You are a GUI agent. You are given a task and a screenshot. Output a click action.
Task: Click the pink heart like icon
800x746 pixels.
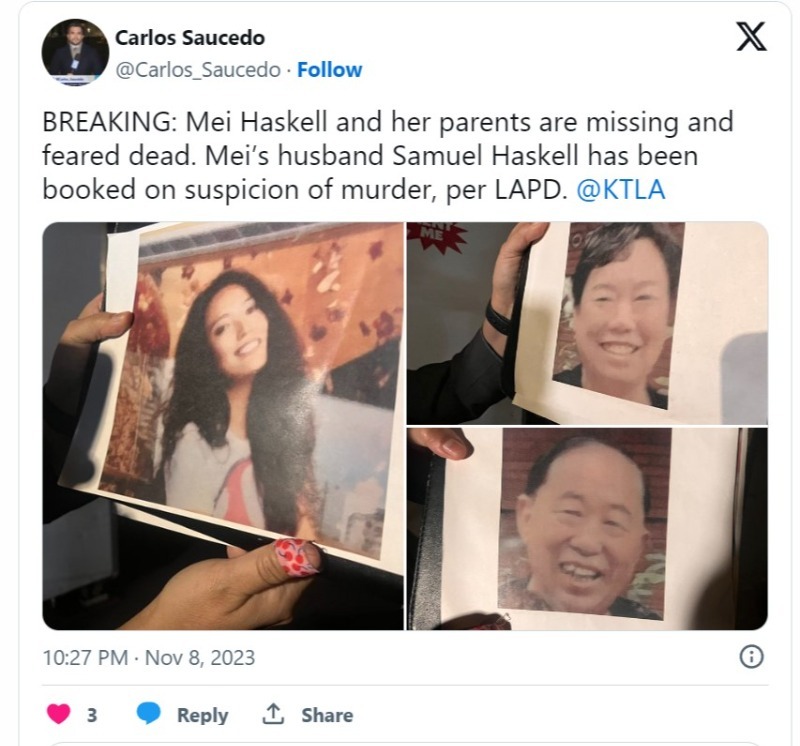click(59, 713)
